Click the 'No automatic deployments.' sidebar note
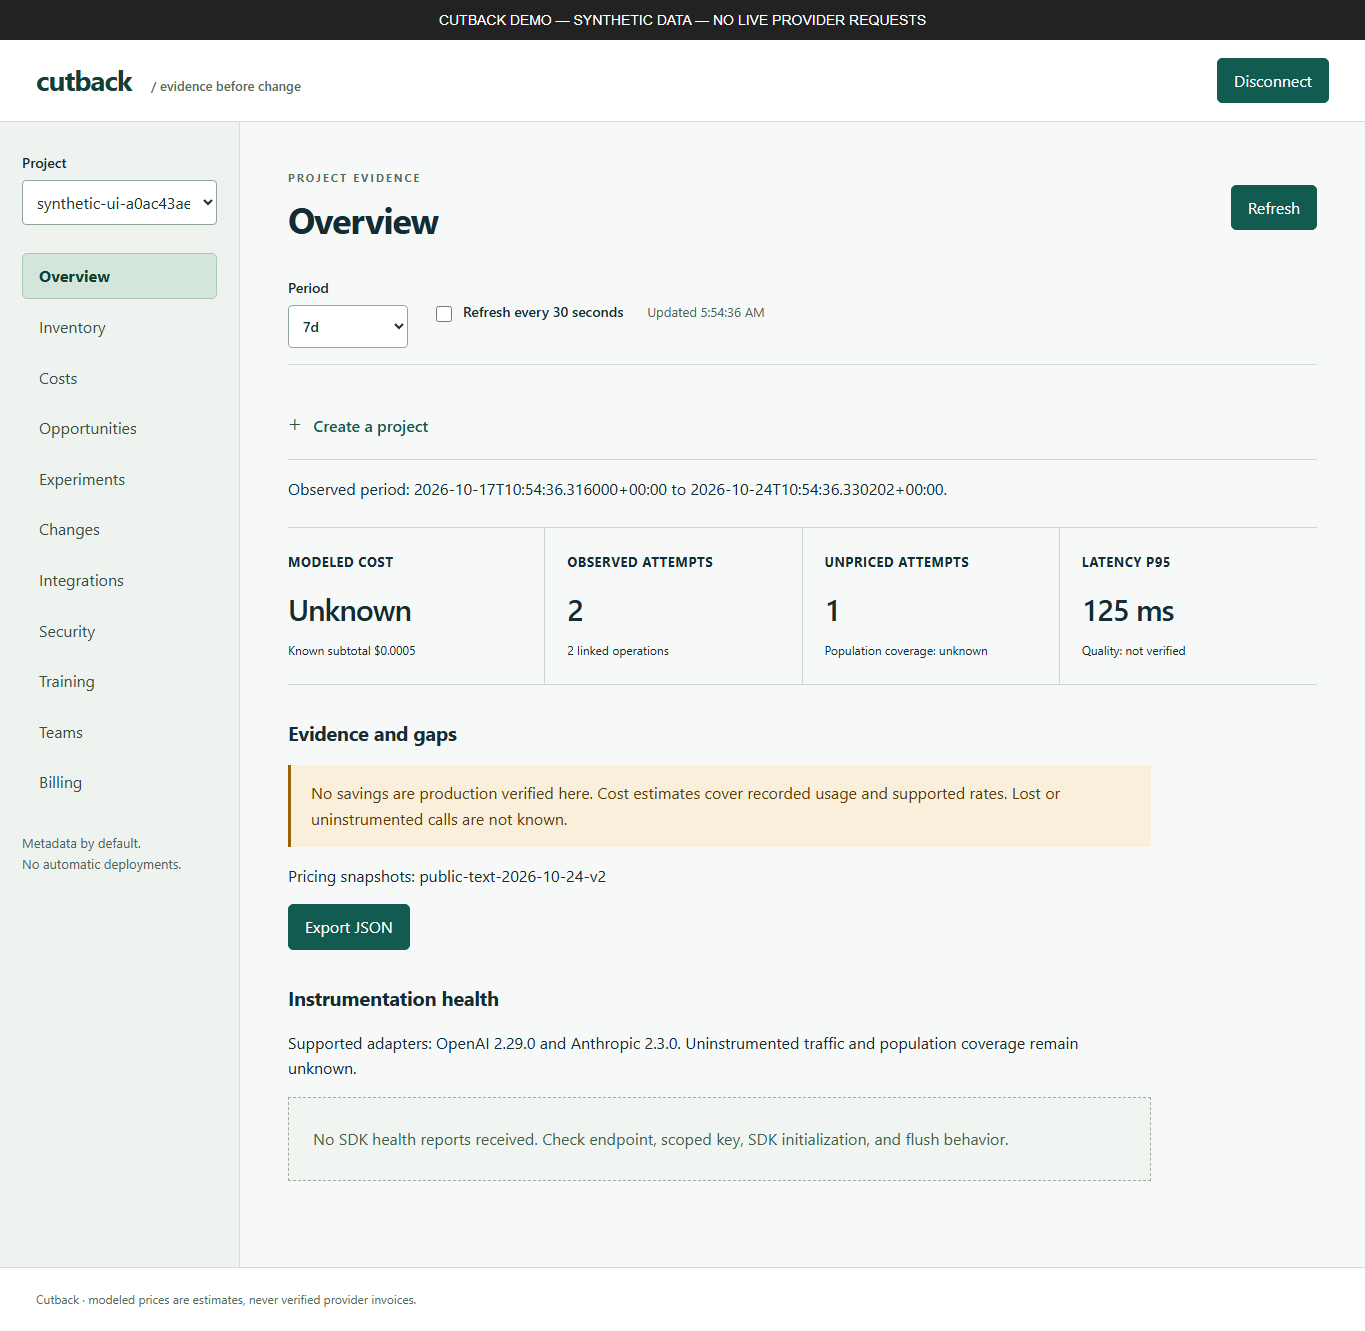Image resolution: width=1365 pixels, height=1331 pixels. pyautogui.click(x=102, y=865)
